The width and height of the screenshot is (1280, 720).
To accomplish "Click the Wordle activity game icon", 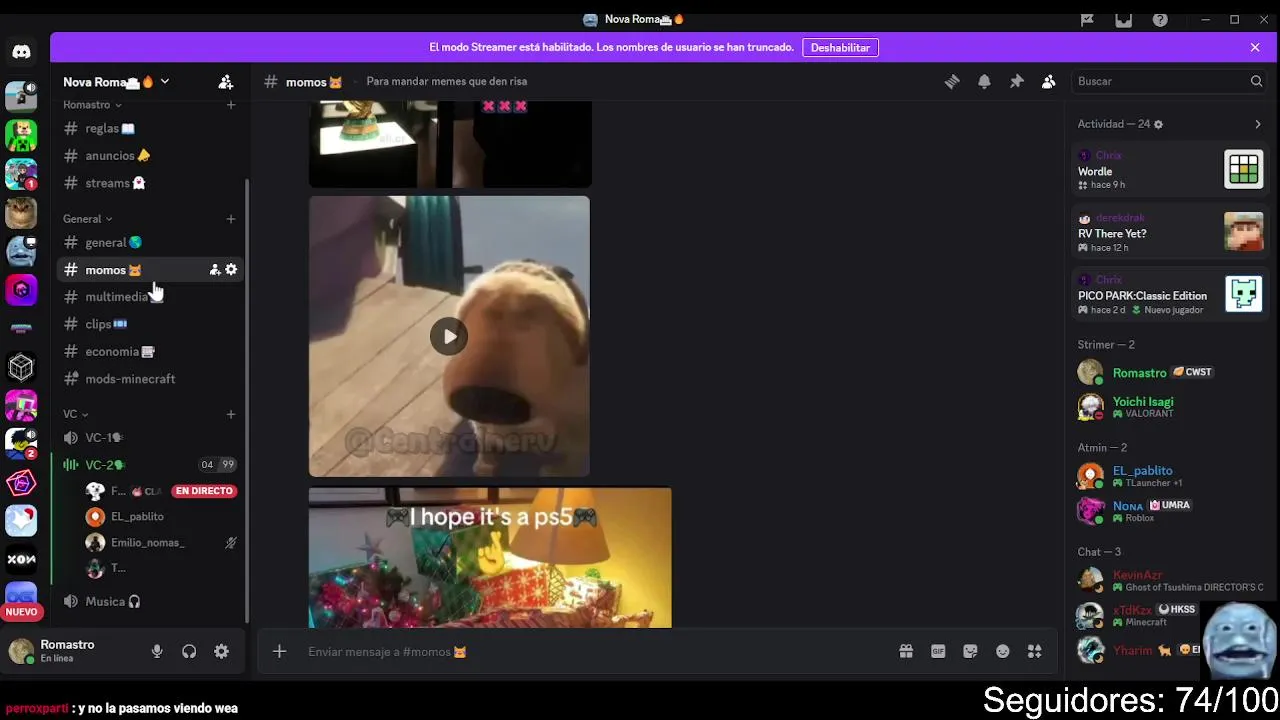I will (1244, 170).
